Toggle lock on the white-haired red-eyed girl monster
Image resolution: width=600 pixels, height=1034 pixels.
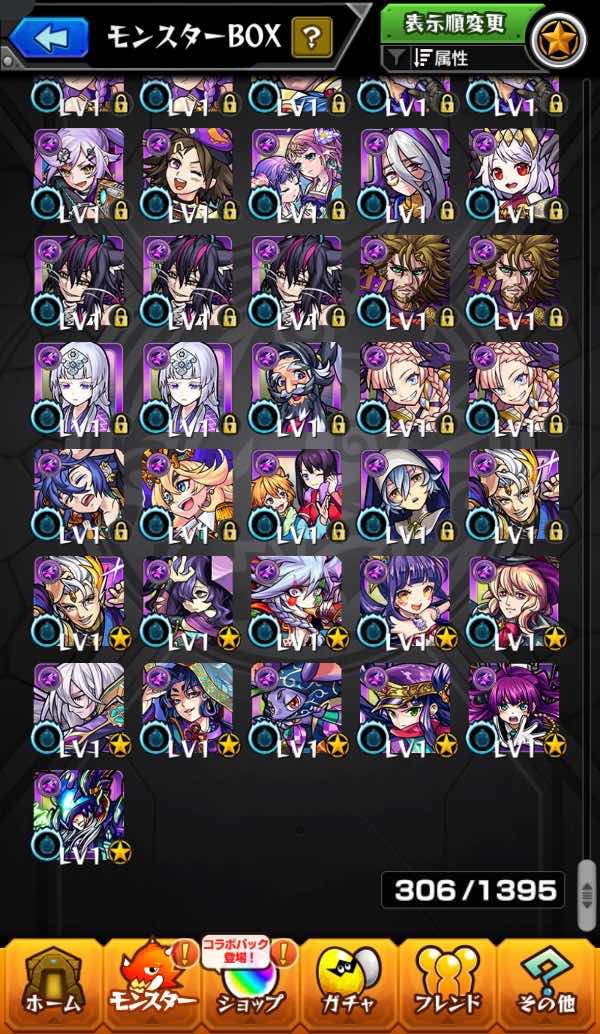555,210
